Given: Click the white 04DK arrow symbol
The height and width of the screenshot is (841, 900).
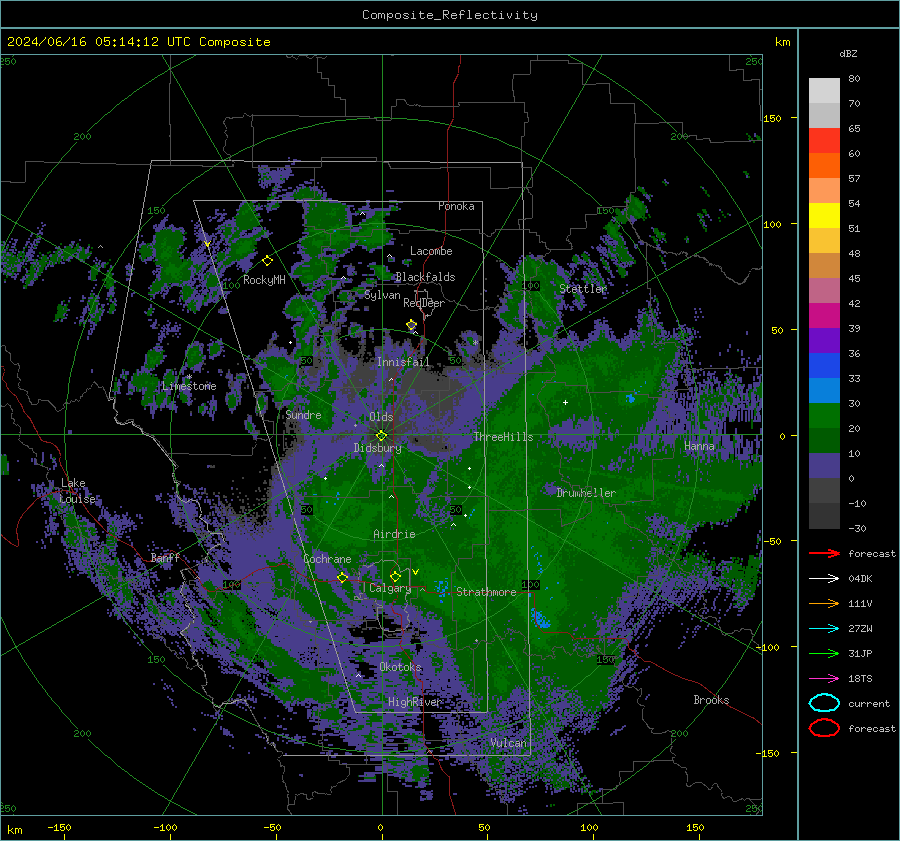Looking at the screenshot, I should pos(824,579).
